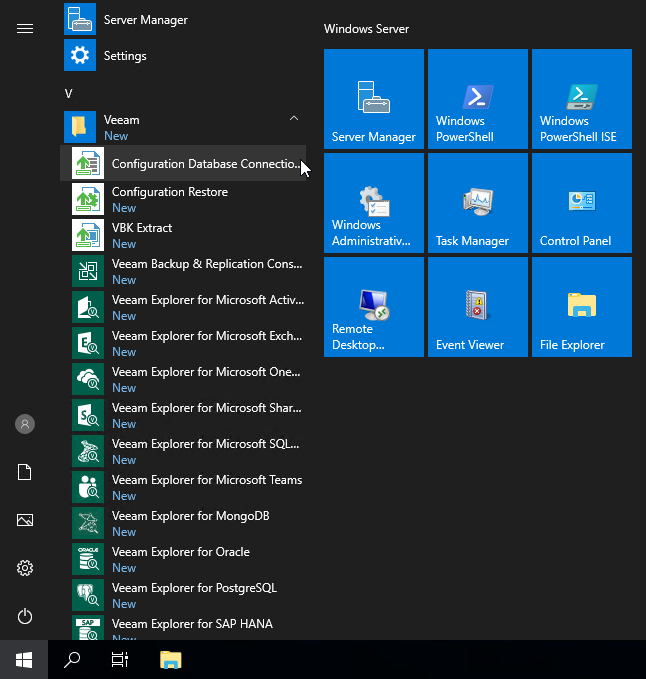Viewport: 646px width, 679px height.
Task: Launch Remote Desktop Connection tile
Action: pos(374,307)
